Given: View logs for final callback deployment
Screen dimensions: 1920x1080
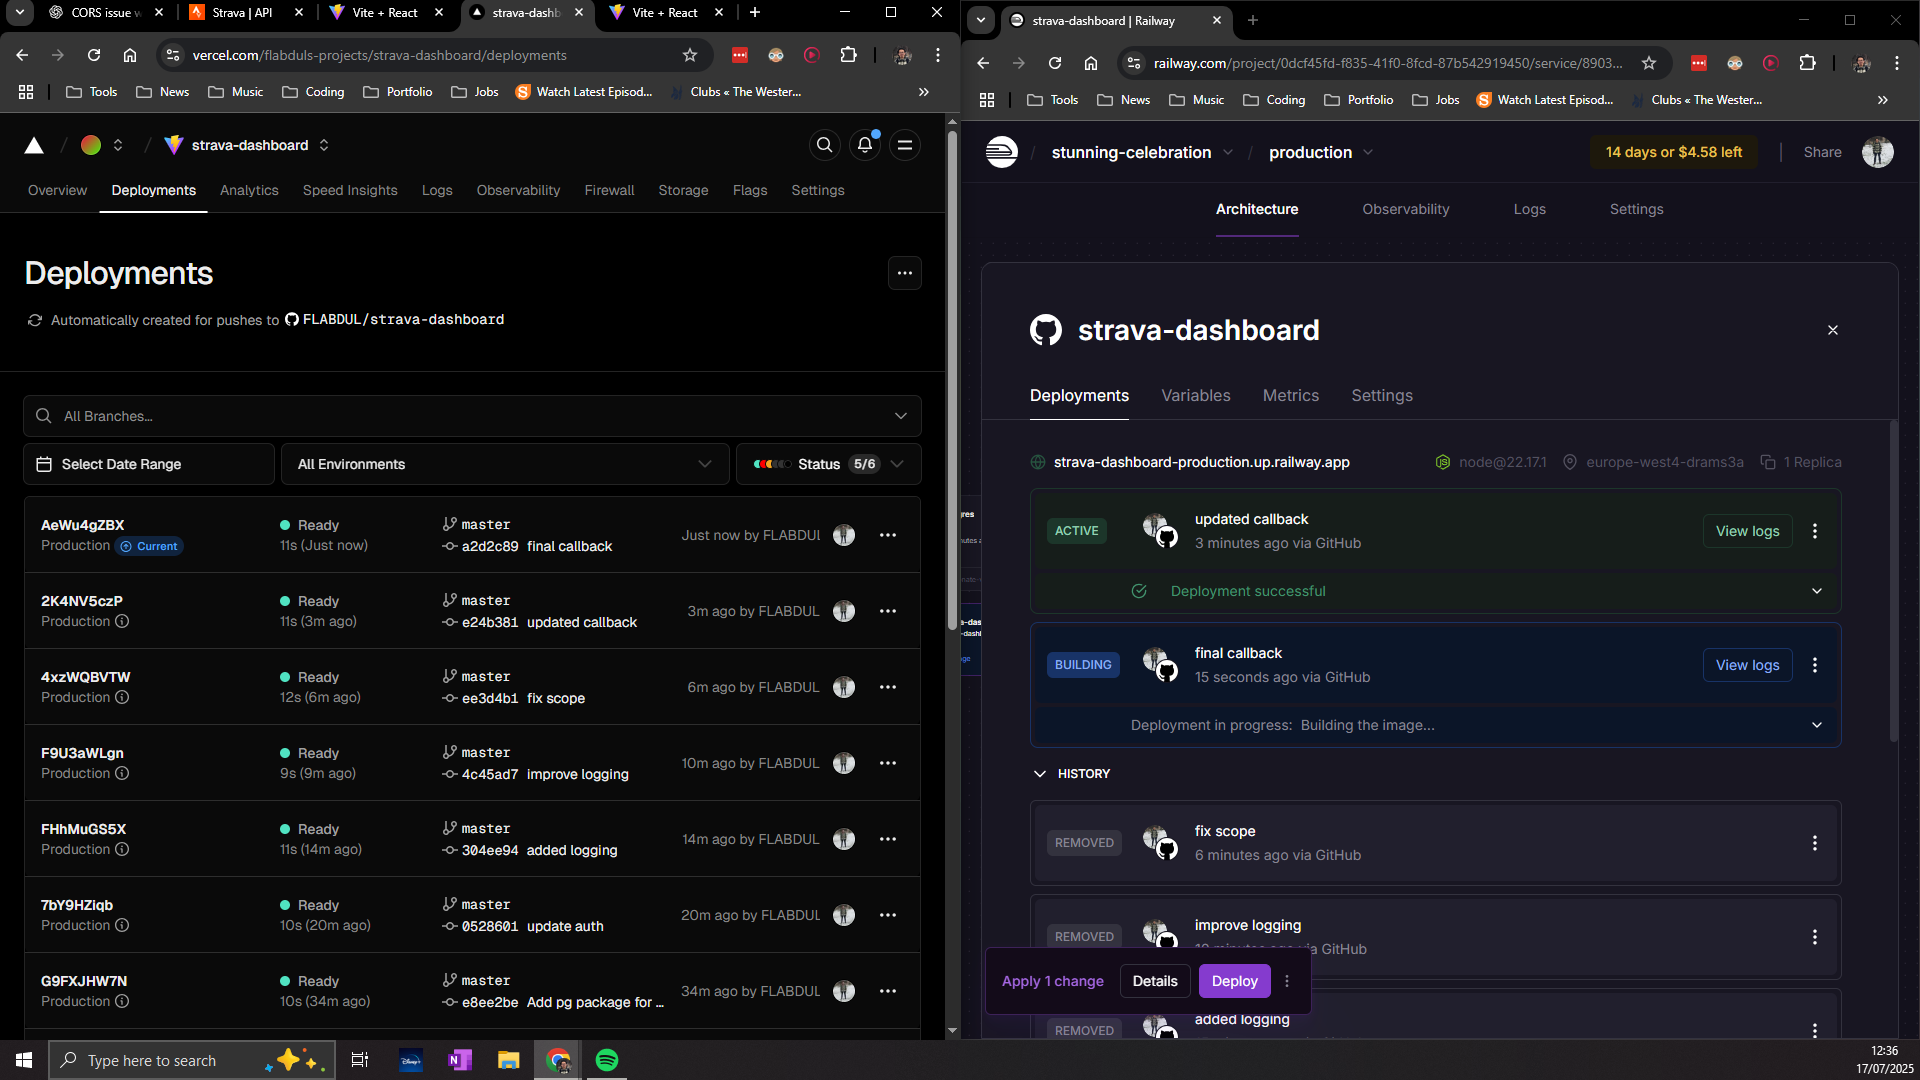Looking at the screenshot, I should pos(1747,665).
